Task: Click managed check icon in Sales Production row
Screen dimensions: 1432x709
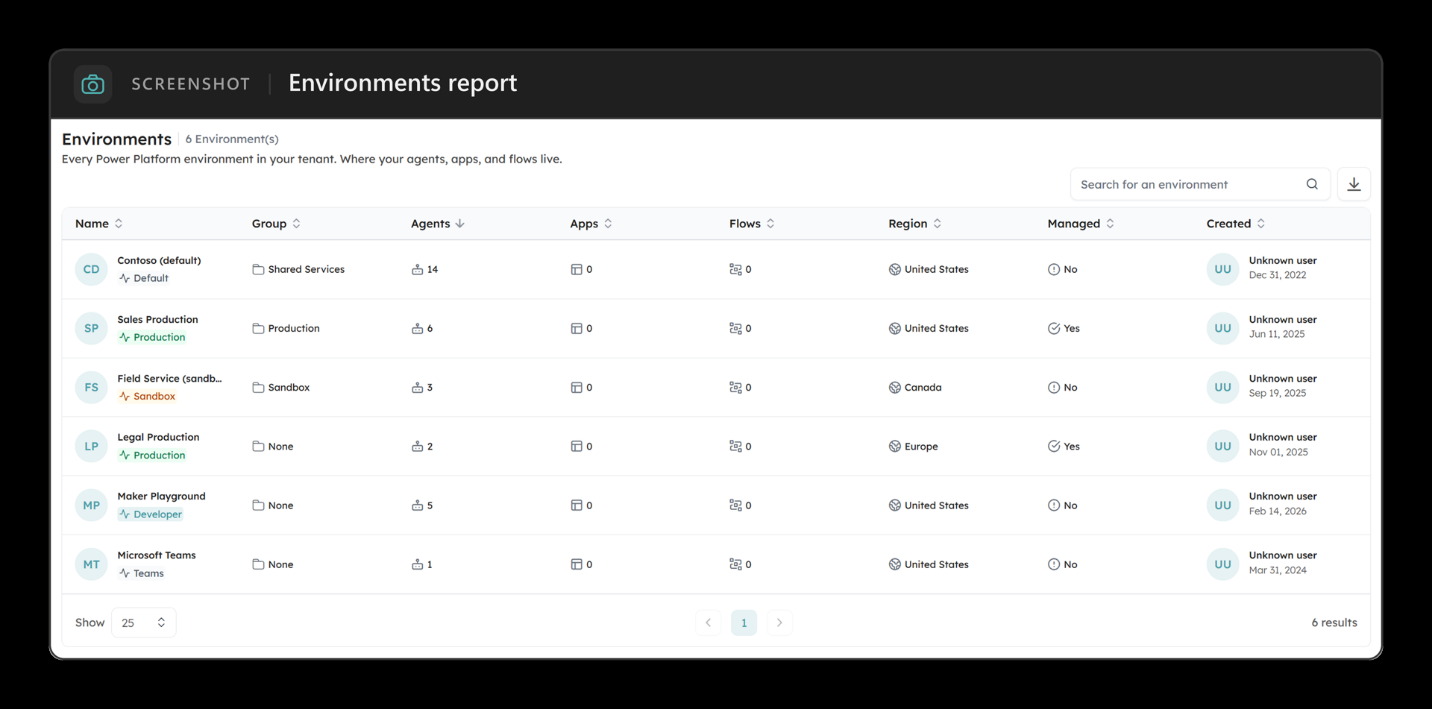Action: pyautogui.click(x=1054, y=328)
